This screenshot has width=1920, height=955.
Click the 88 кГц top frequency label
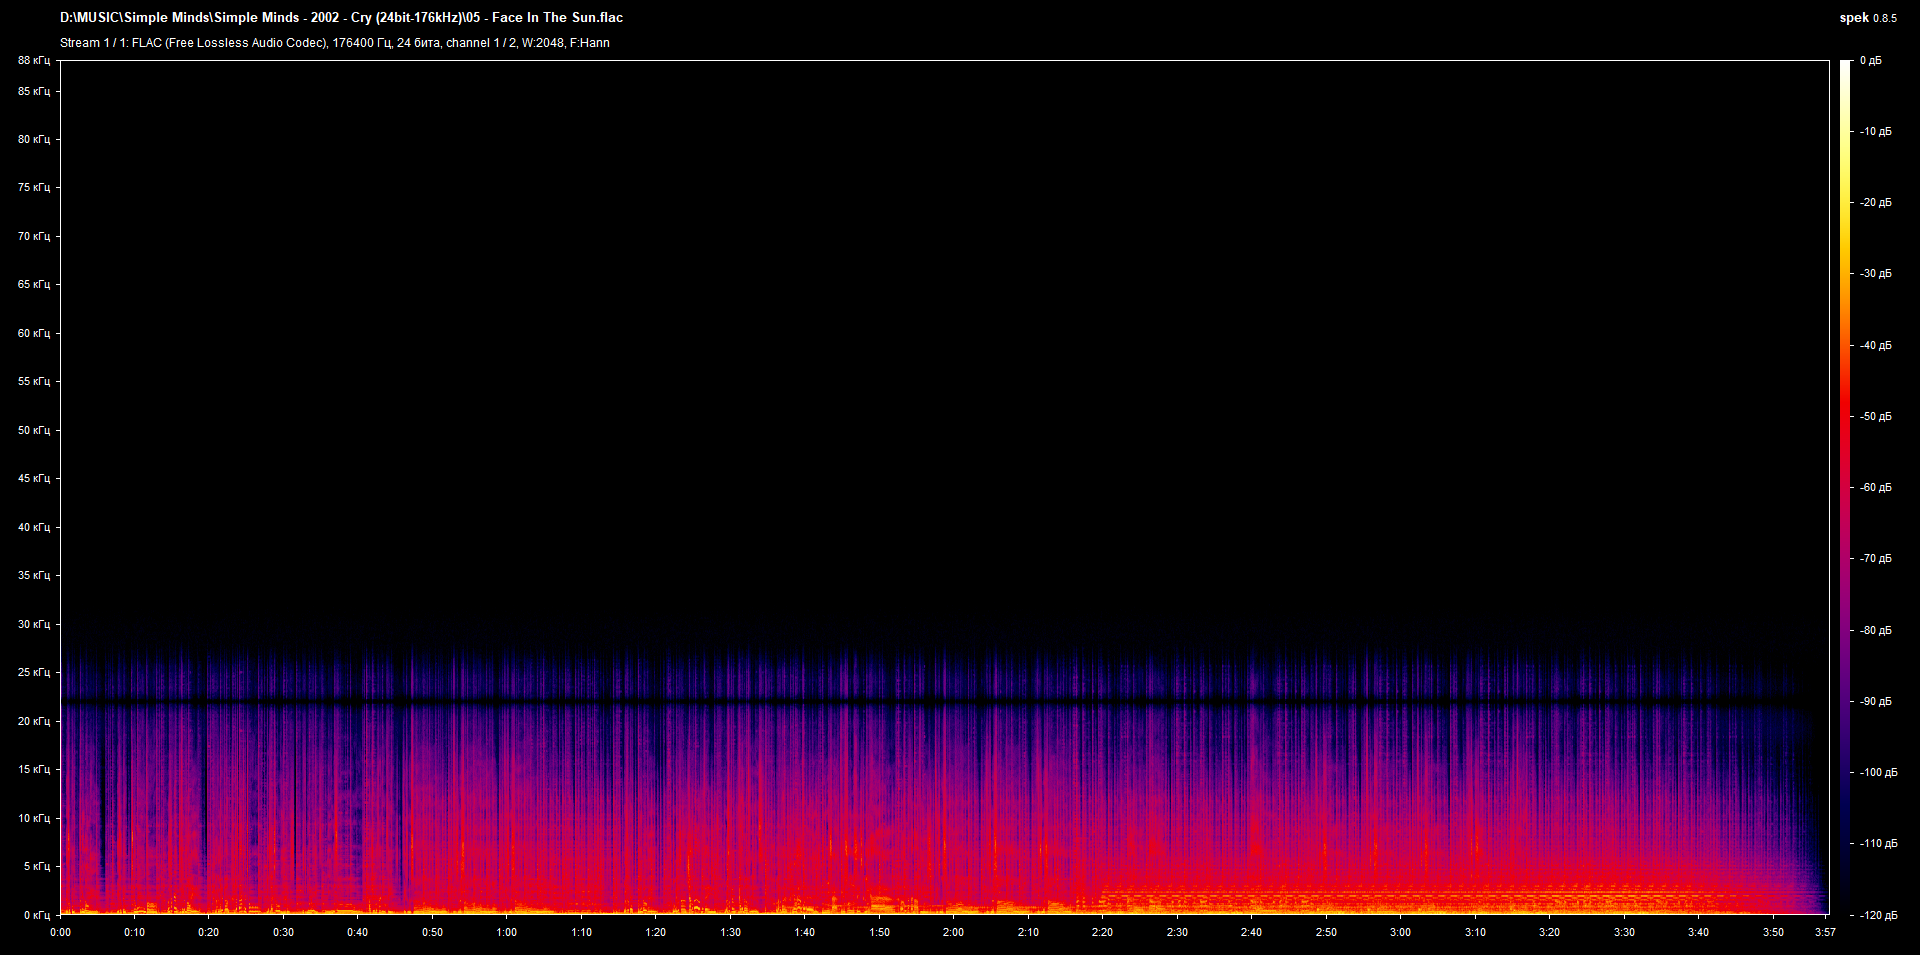tap(34, 61)
